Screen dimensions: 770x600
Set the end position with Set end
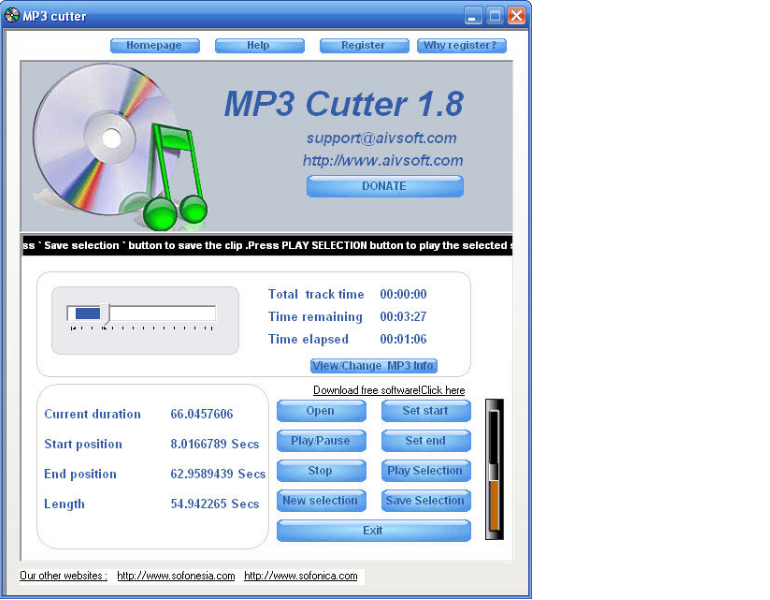(x=426, y=440)
